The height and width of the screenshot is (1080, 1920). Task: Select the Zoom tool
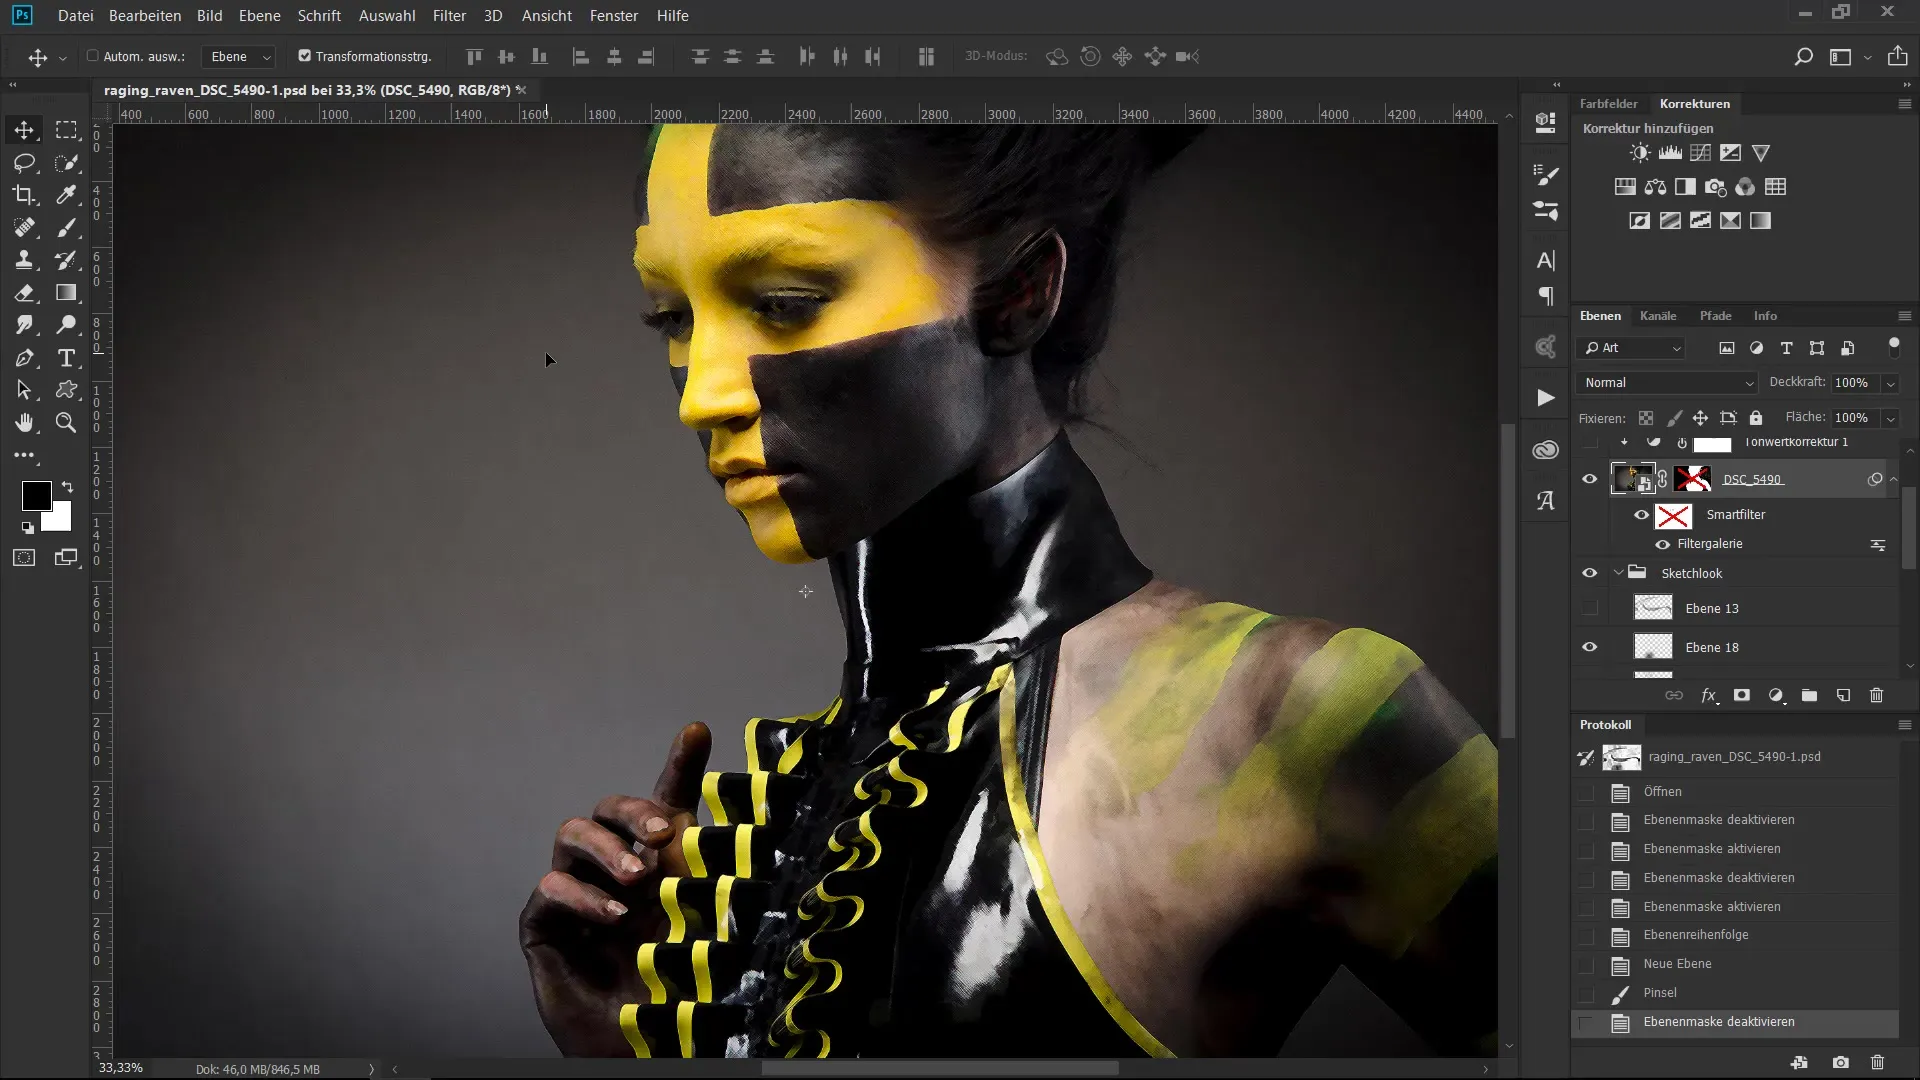[66, 422]
